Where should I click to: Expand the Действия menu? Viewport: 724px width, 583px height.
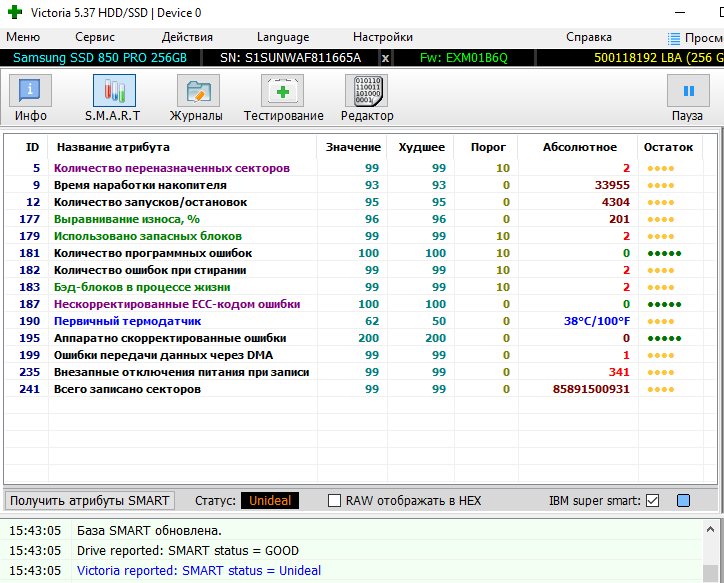click(186, 37)
